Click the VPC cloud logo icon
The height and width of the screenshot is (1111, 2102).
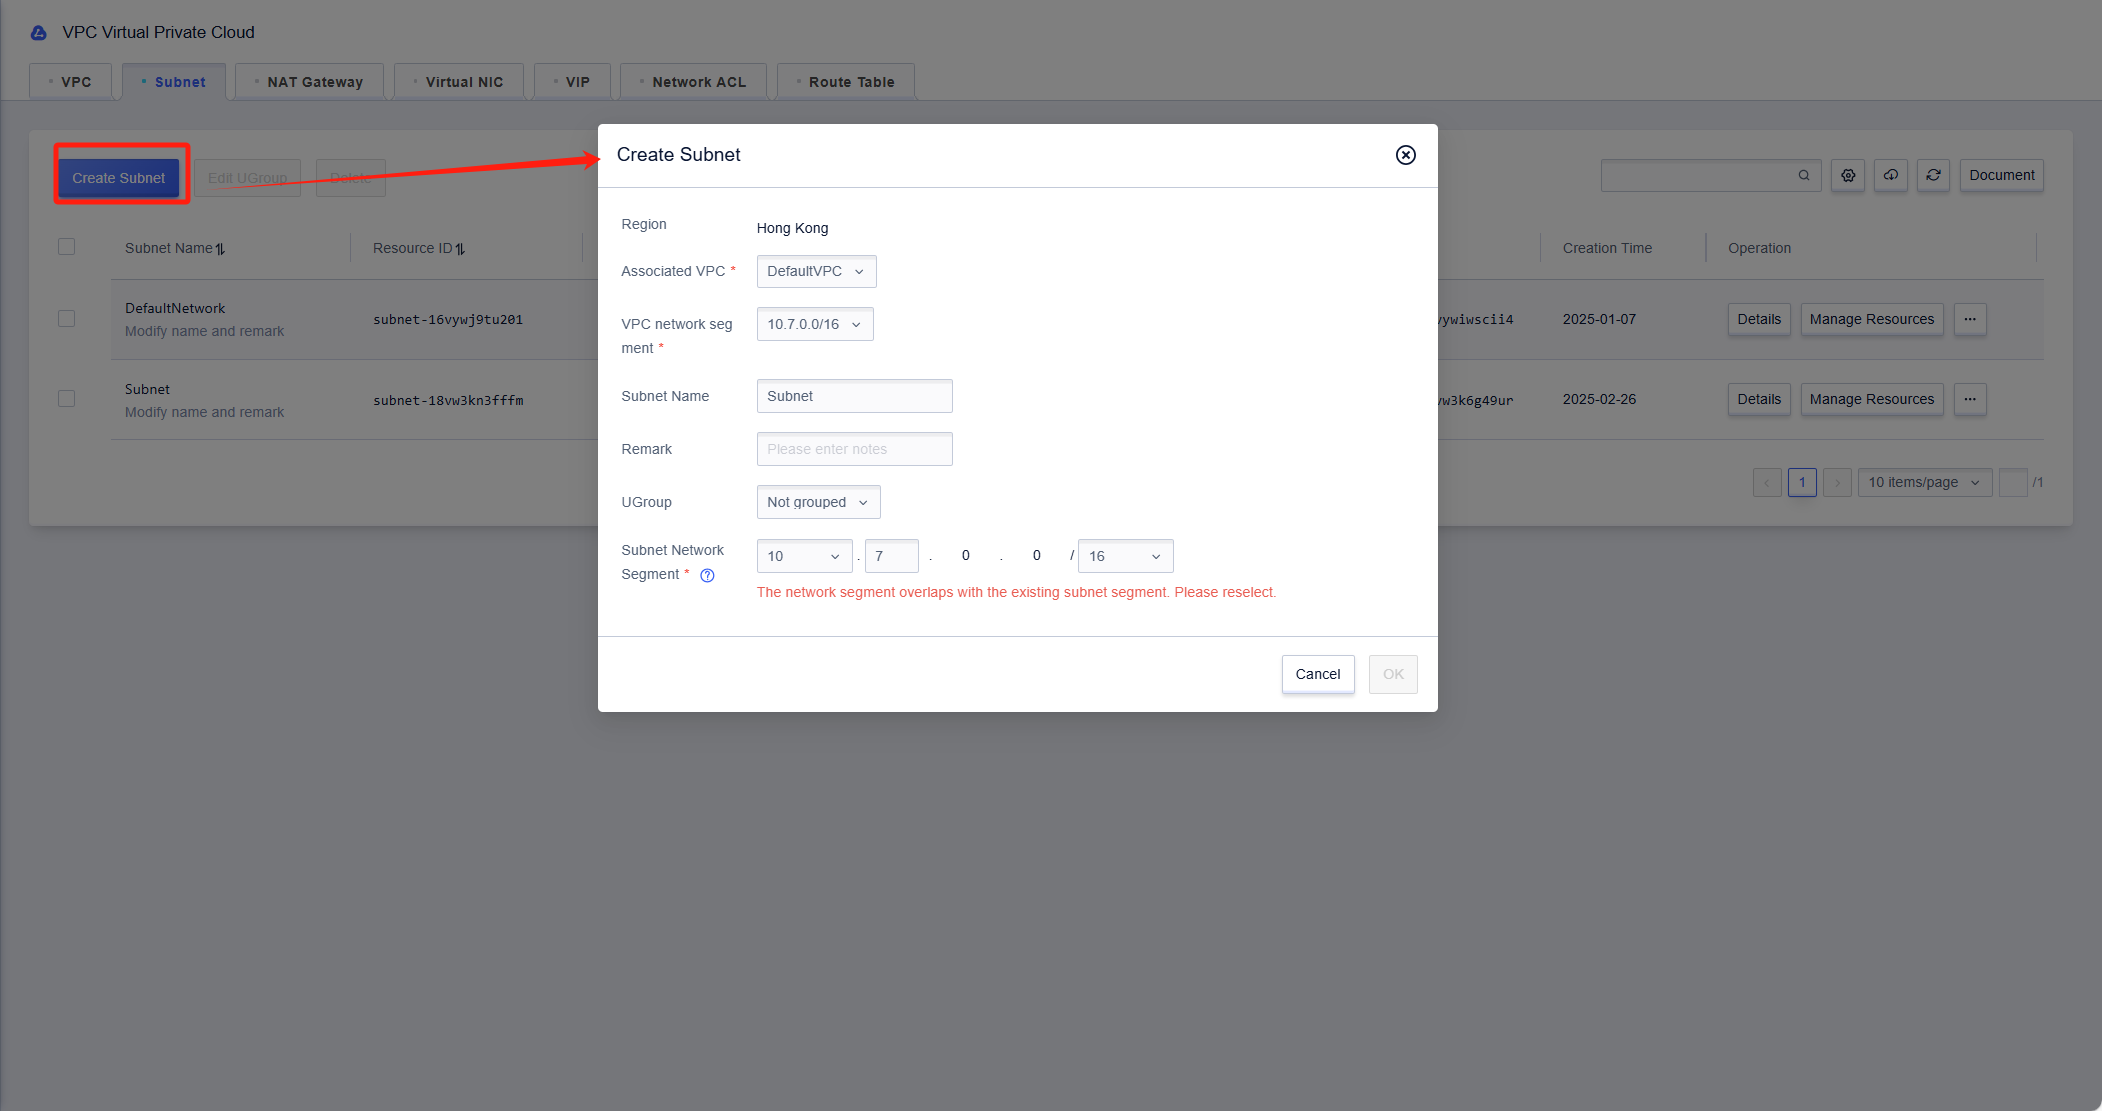39,33
